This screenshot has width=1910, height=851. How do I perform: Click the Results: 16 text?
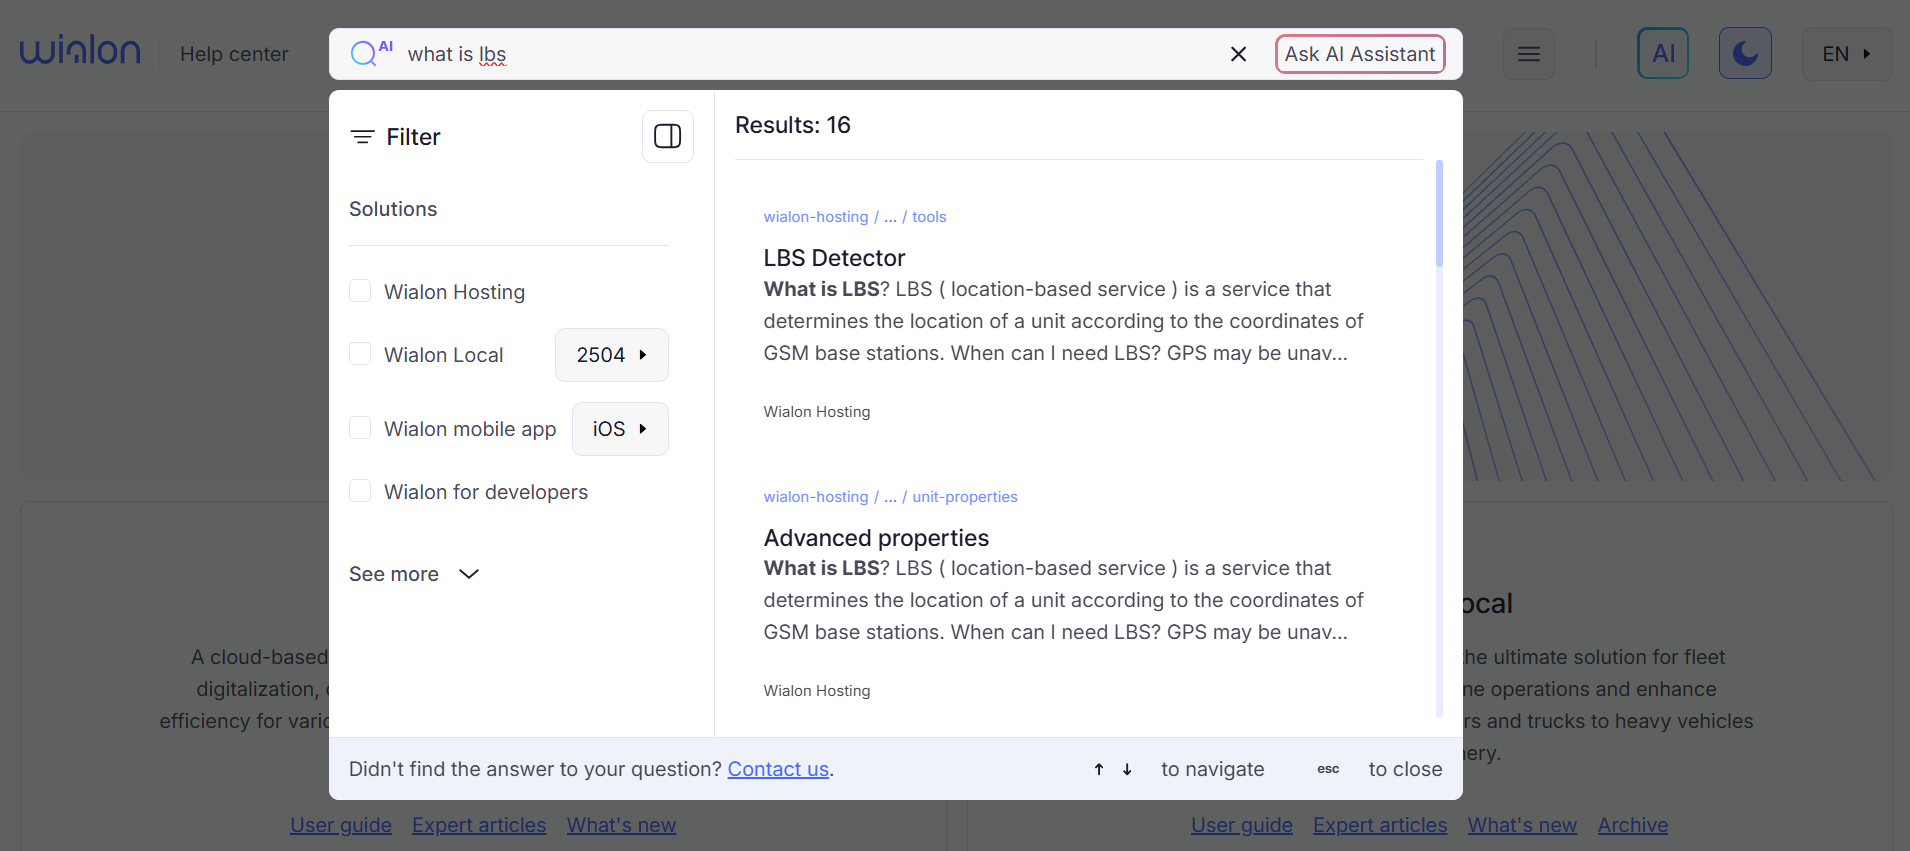coord(793,125)
